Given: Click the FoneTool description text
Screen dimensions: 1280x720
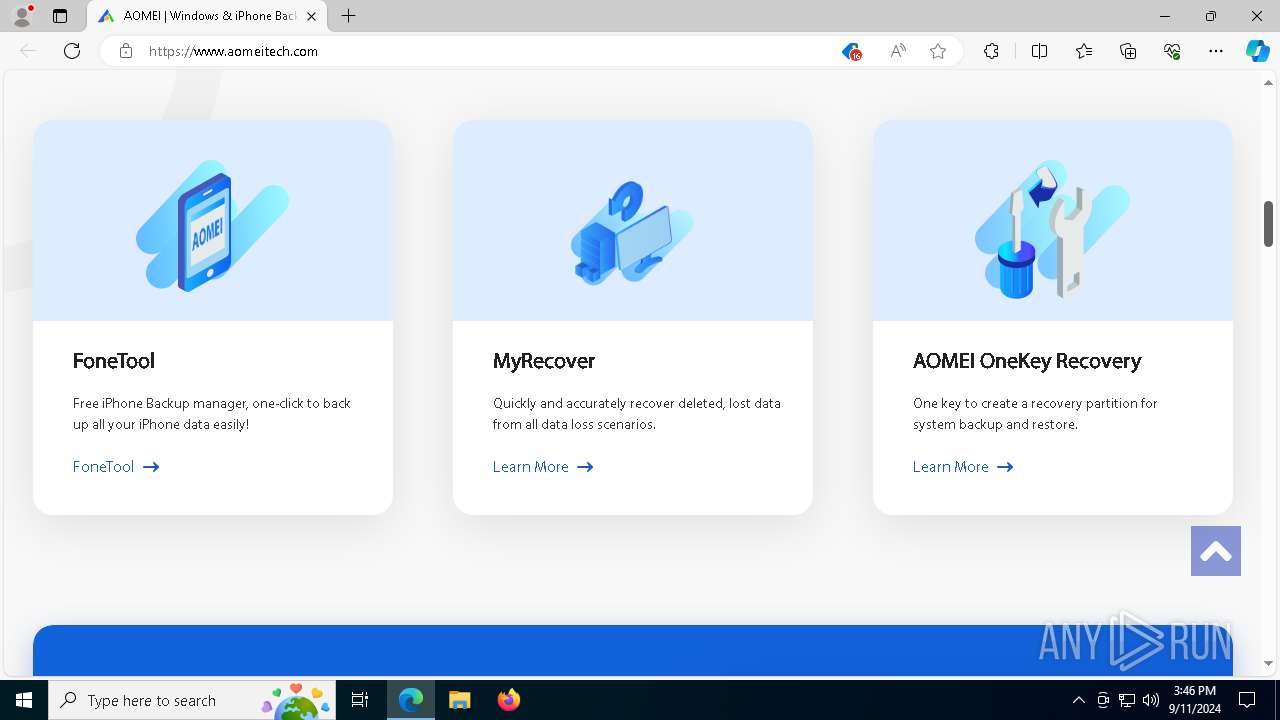Looking at the screenshot, I should [x=212, y=414].
